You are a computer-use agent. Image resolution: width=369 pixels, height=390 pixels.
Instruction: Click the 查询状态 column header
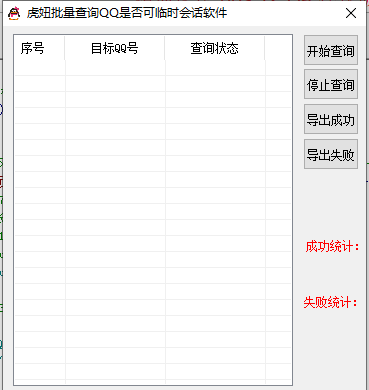pyautogui.click(x=215, y=48)
